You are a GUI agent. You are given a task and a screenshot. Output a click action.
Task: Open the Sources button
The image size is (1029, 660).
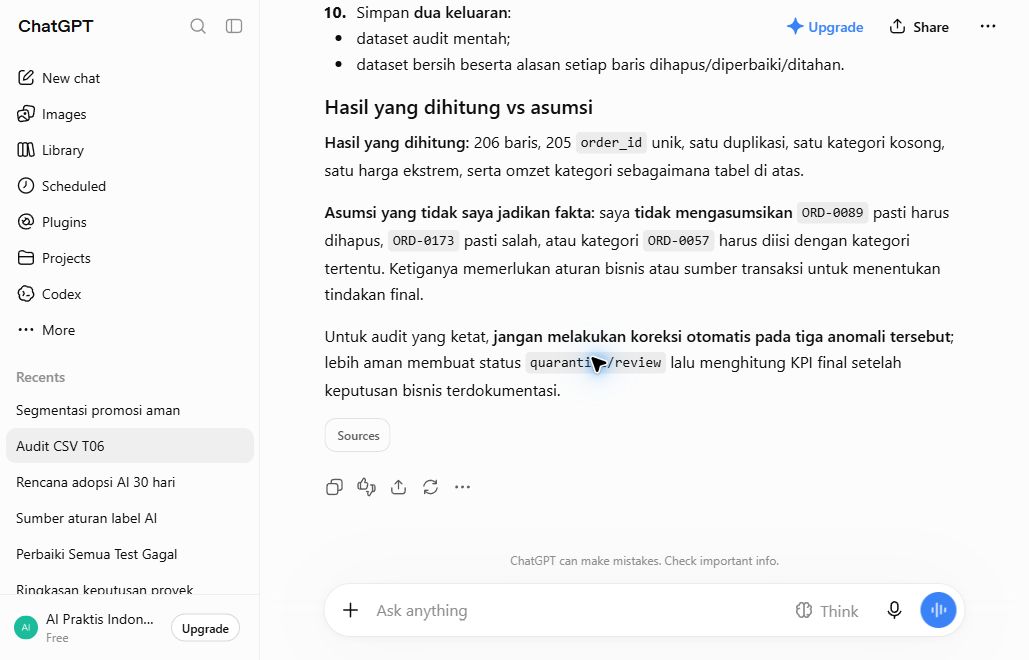click(358, 436)
